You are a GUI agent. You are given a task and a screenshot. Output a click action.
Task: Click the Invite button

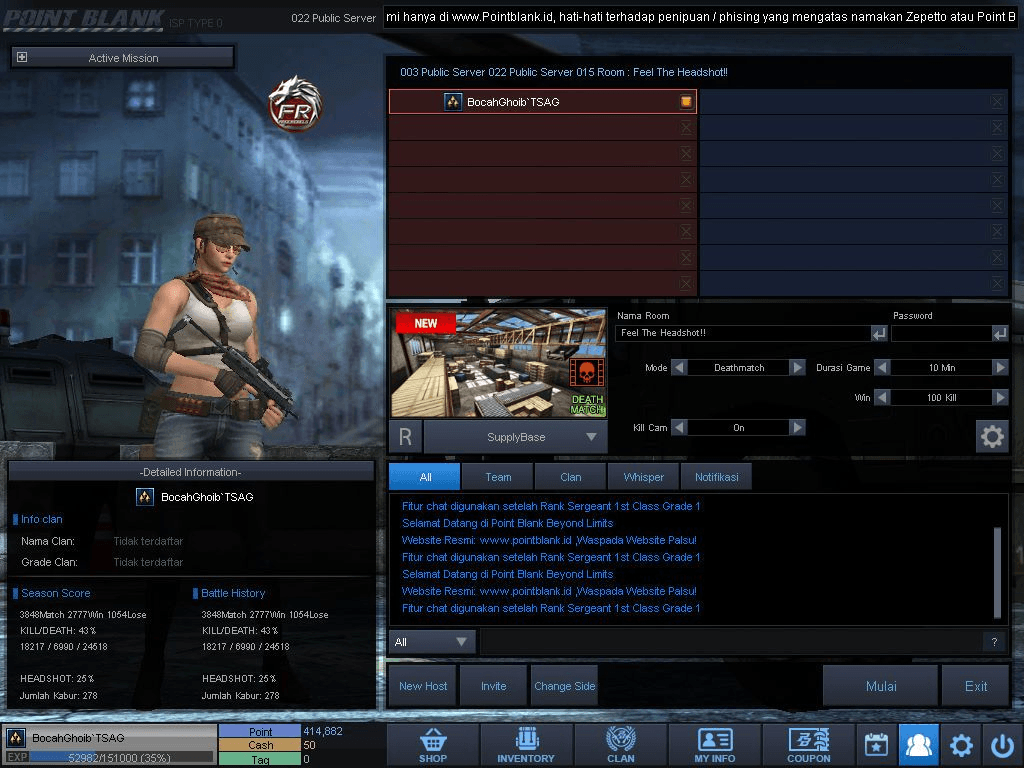[494, 686]
